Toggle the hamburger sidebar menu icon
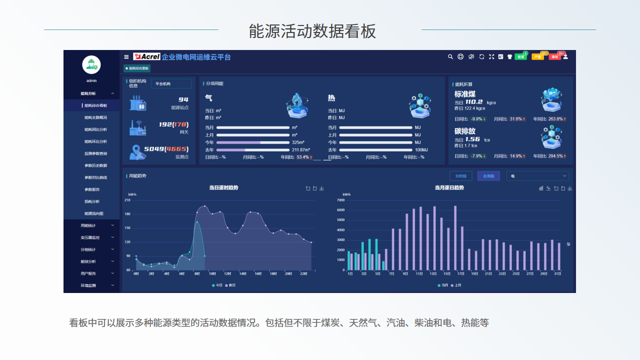This screenshot has height=360, width=640. (x=126, y=57)
